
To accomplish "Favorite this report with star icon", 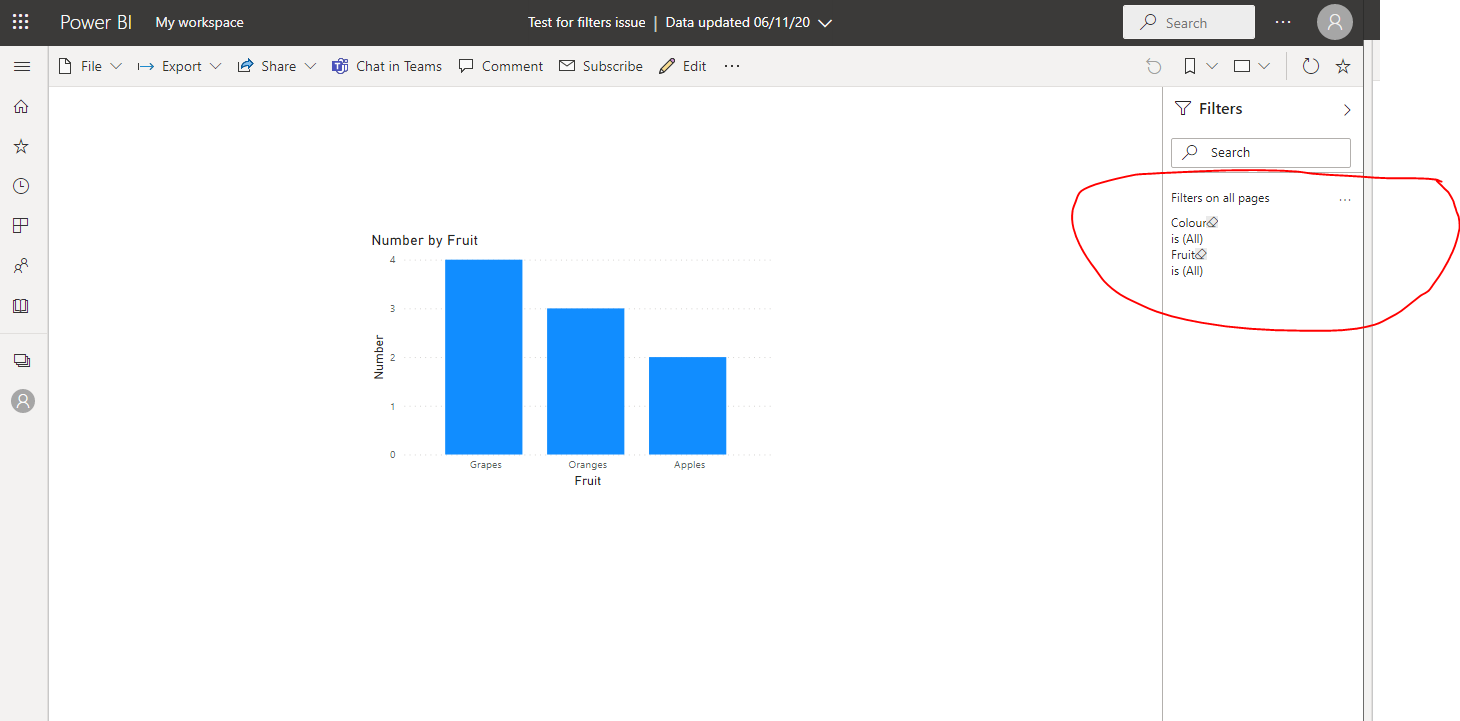I will click(x=1343, y=66).
